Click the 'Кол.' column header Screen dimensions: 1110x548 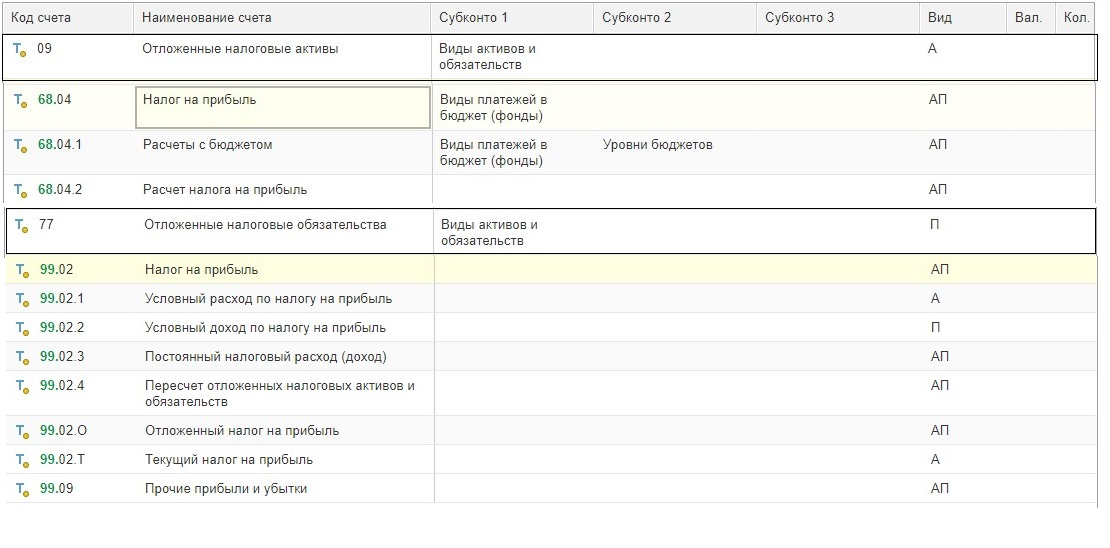(x=1076, y=18)
